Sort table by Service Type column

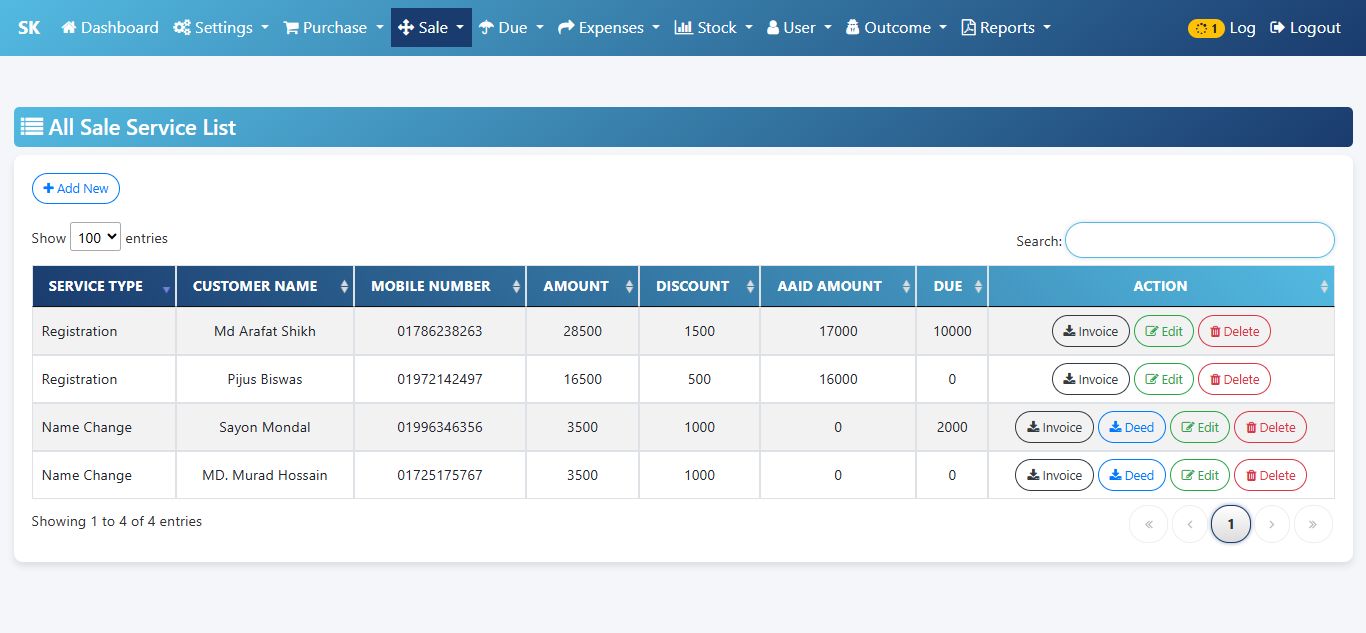pyautogui.click(x=104, y=286)
